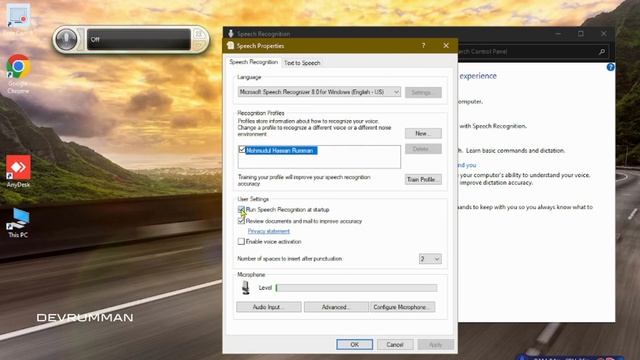Open Privacy statement link
The height and width of the screenshot is (360, 640).
(x=269, y=231)
